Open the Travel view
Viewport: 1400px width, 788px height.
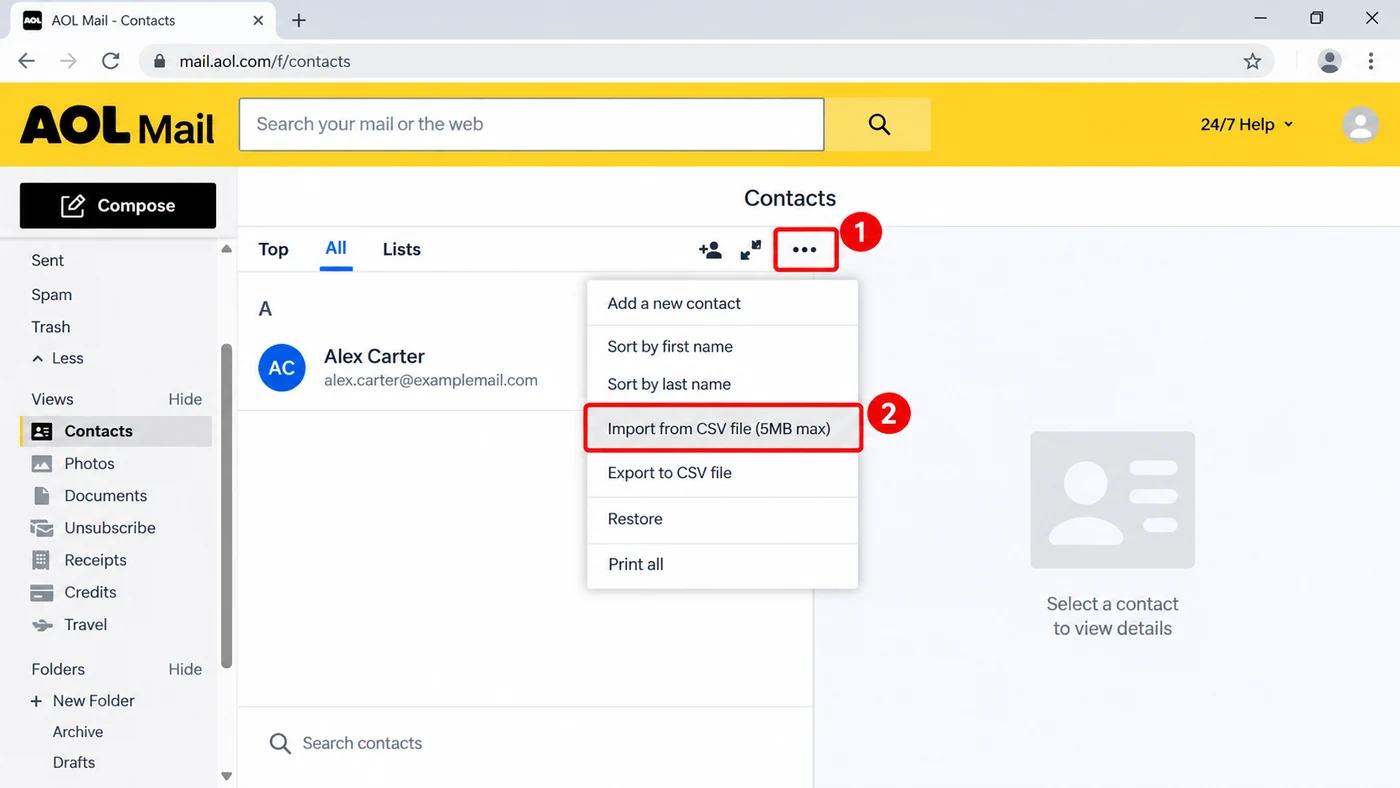pos(86,625)
